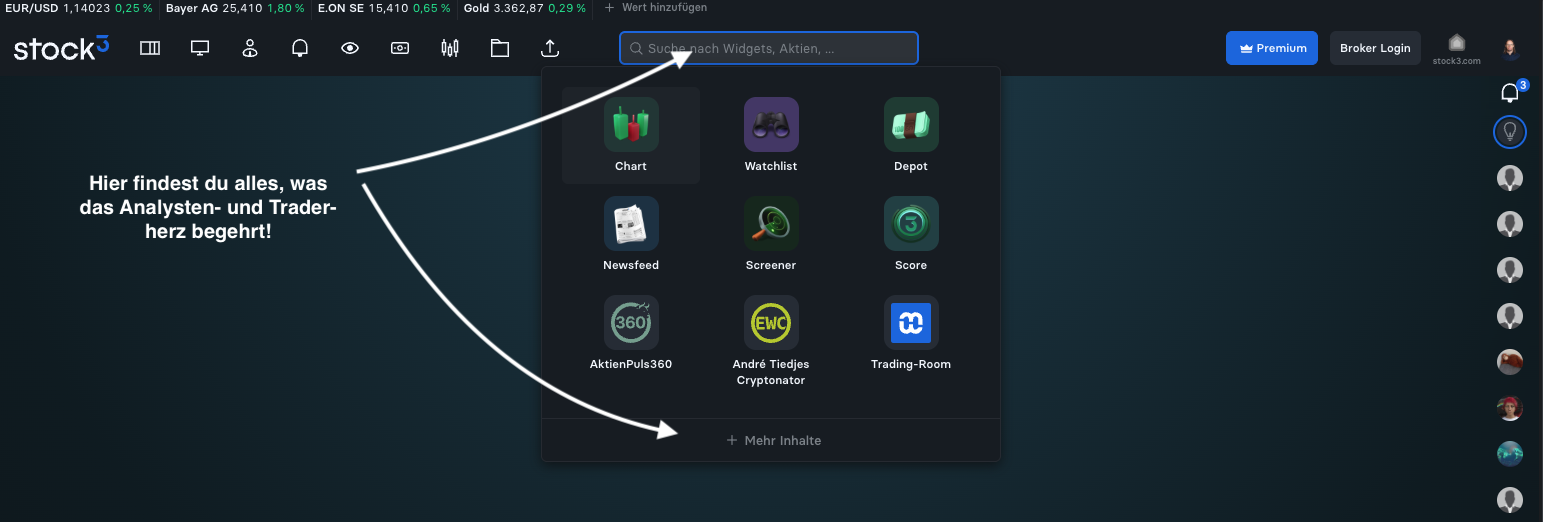Screen dimensions: 1543x522
Task: Click the EUR/USD ticker quote
Action: 77,8
